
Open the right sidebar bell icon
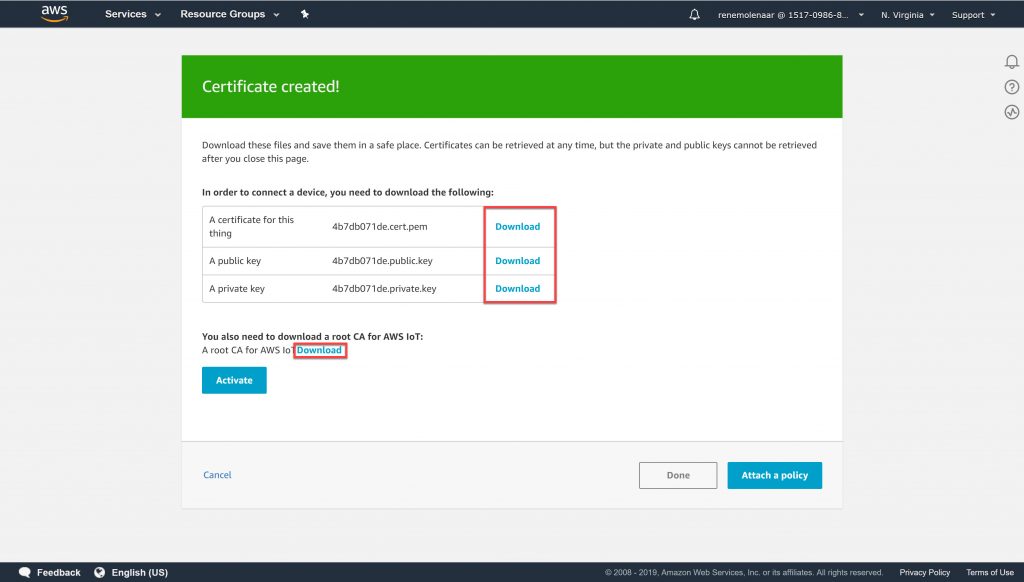pos(1011,62)
